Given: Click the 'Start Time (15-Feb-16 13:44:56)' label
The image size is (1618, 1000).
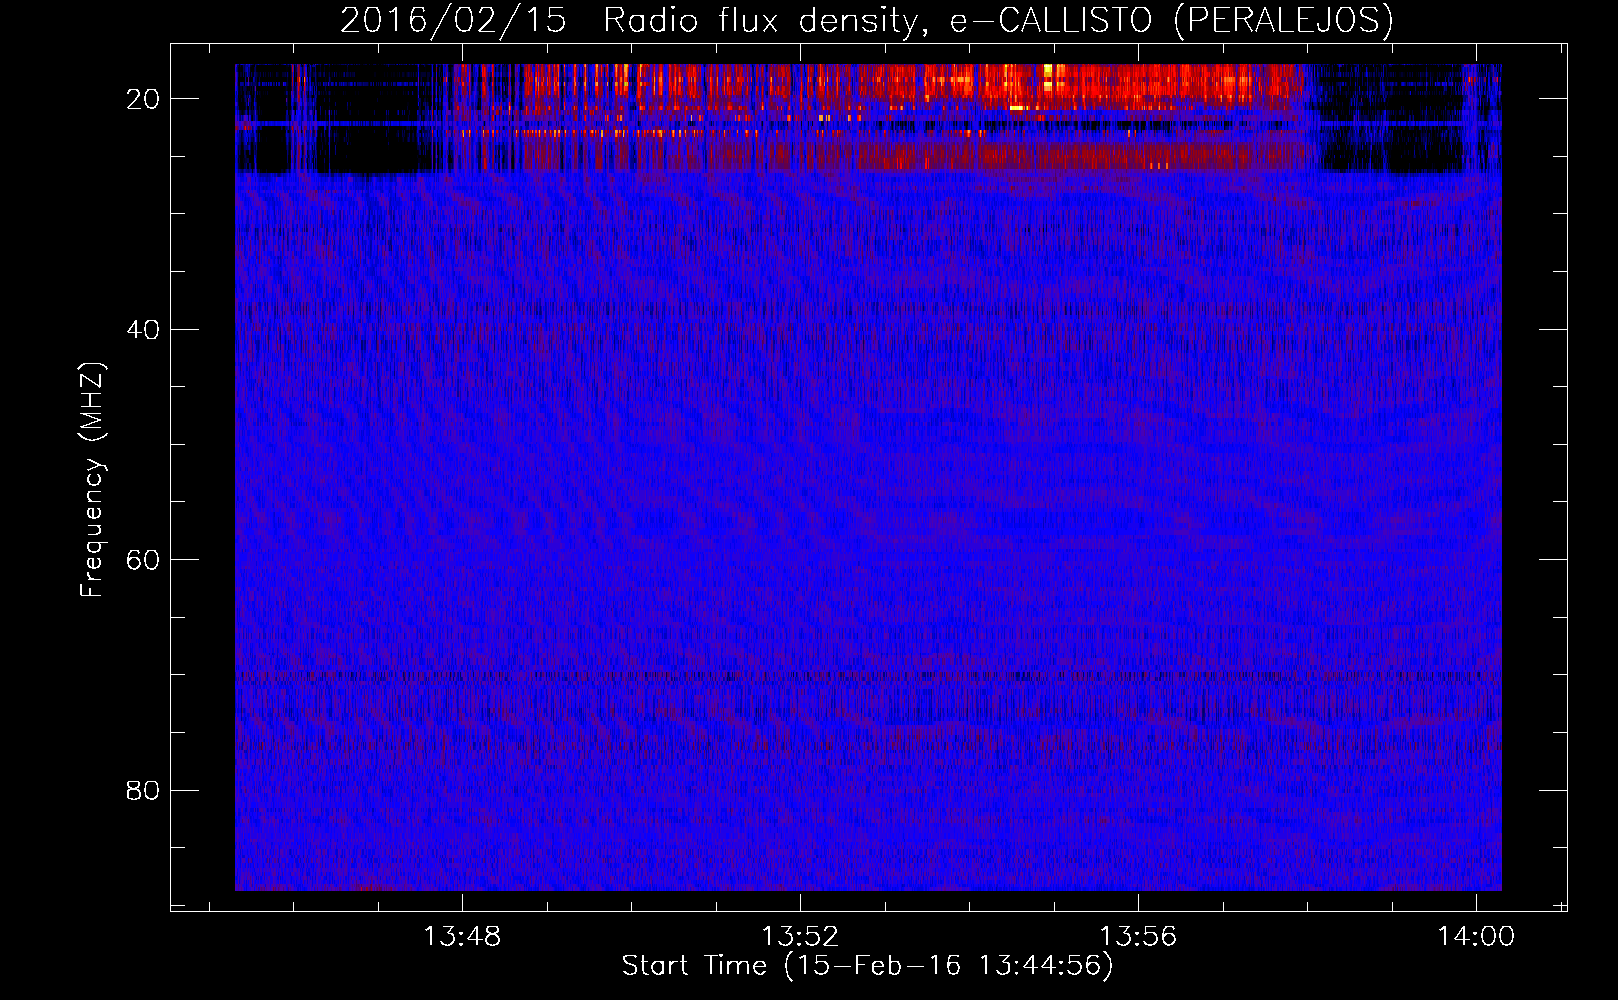Looking at the screenshot, I should pos(867,966).
